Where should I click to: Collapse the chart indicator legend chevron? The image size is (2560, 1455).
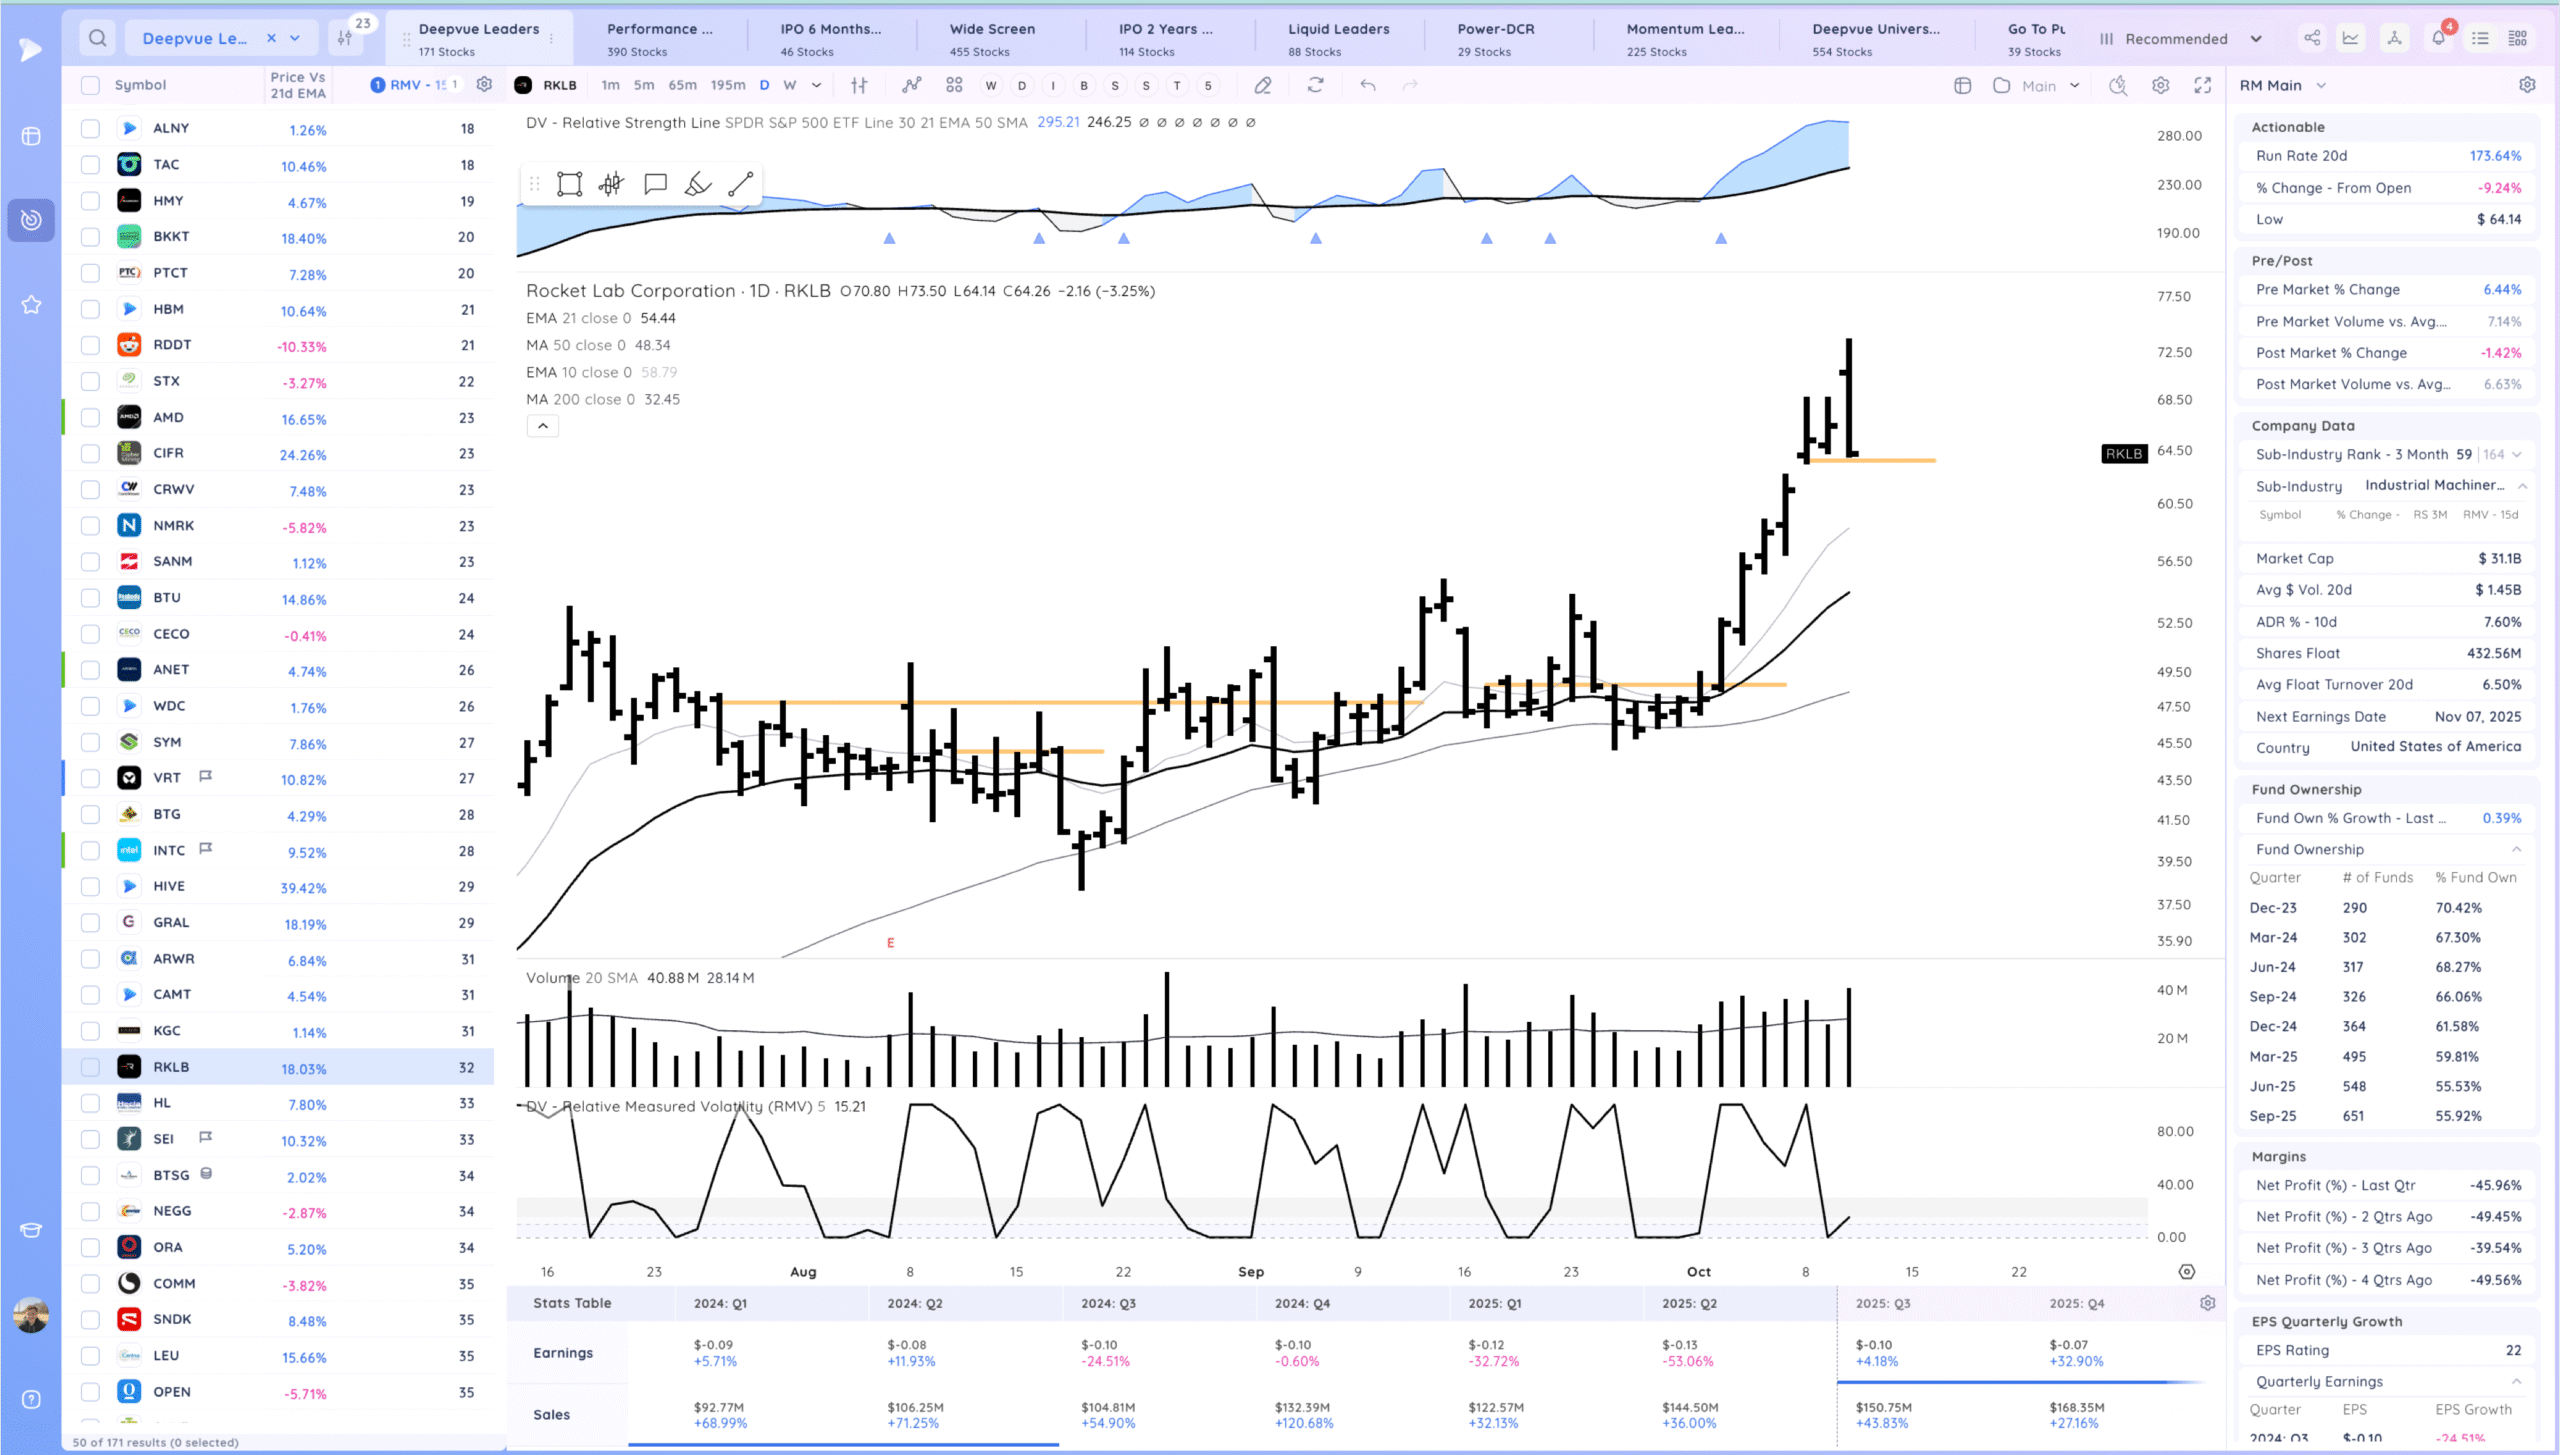pos(542,426)
